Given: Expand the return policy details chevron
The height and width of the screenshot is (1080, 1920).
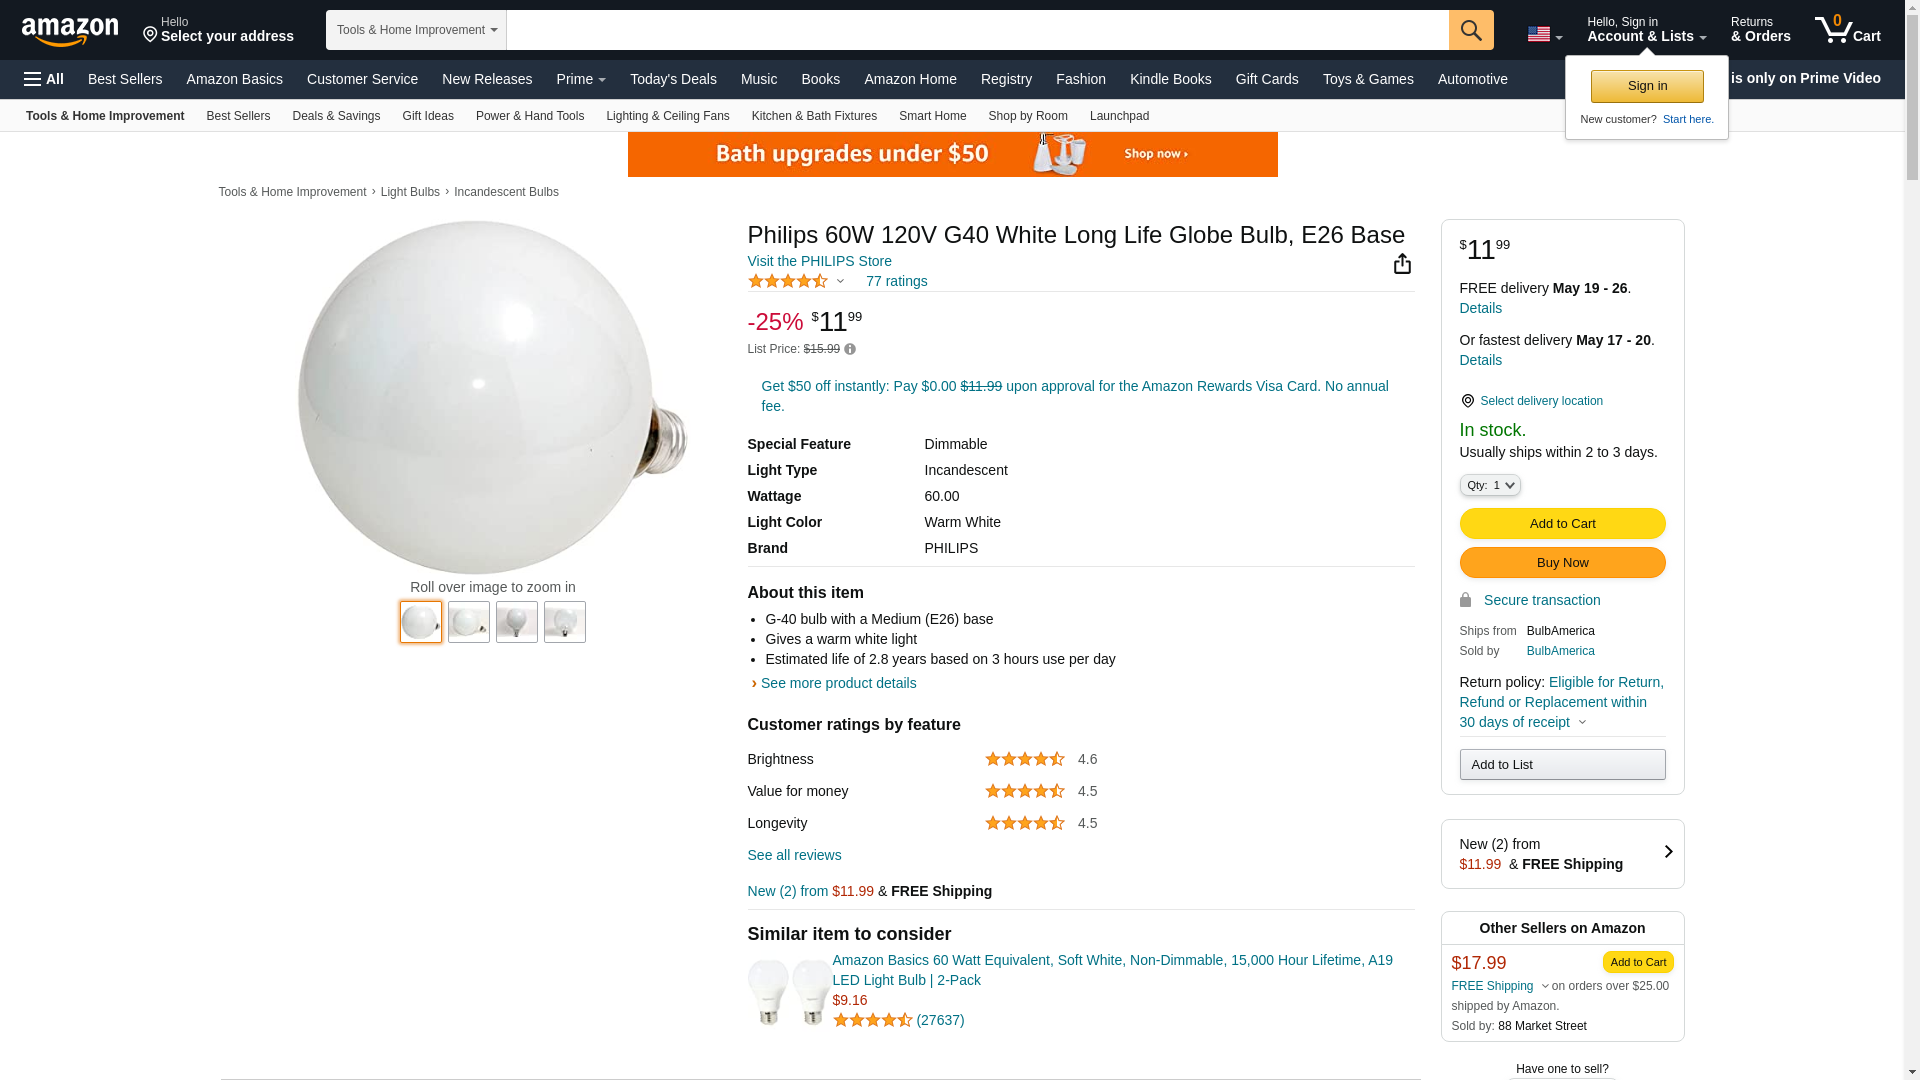Looking at the screenshot, I should point(1582,723).
